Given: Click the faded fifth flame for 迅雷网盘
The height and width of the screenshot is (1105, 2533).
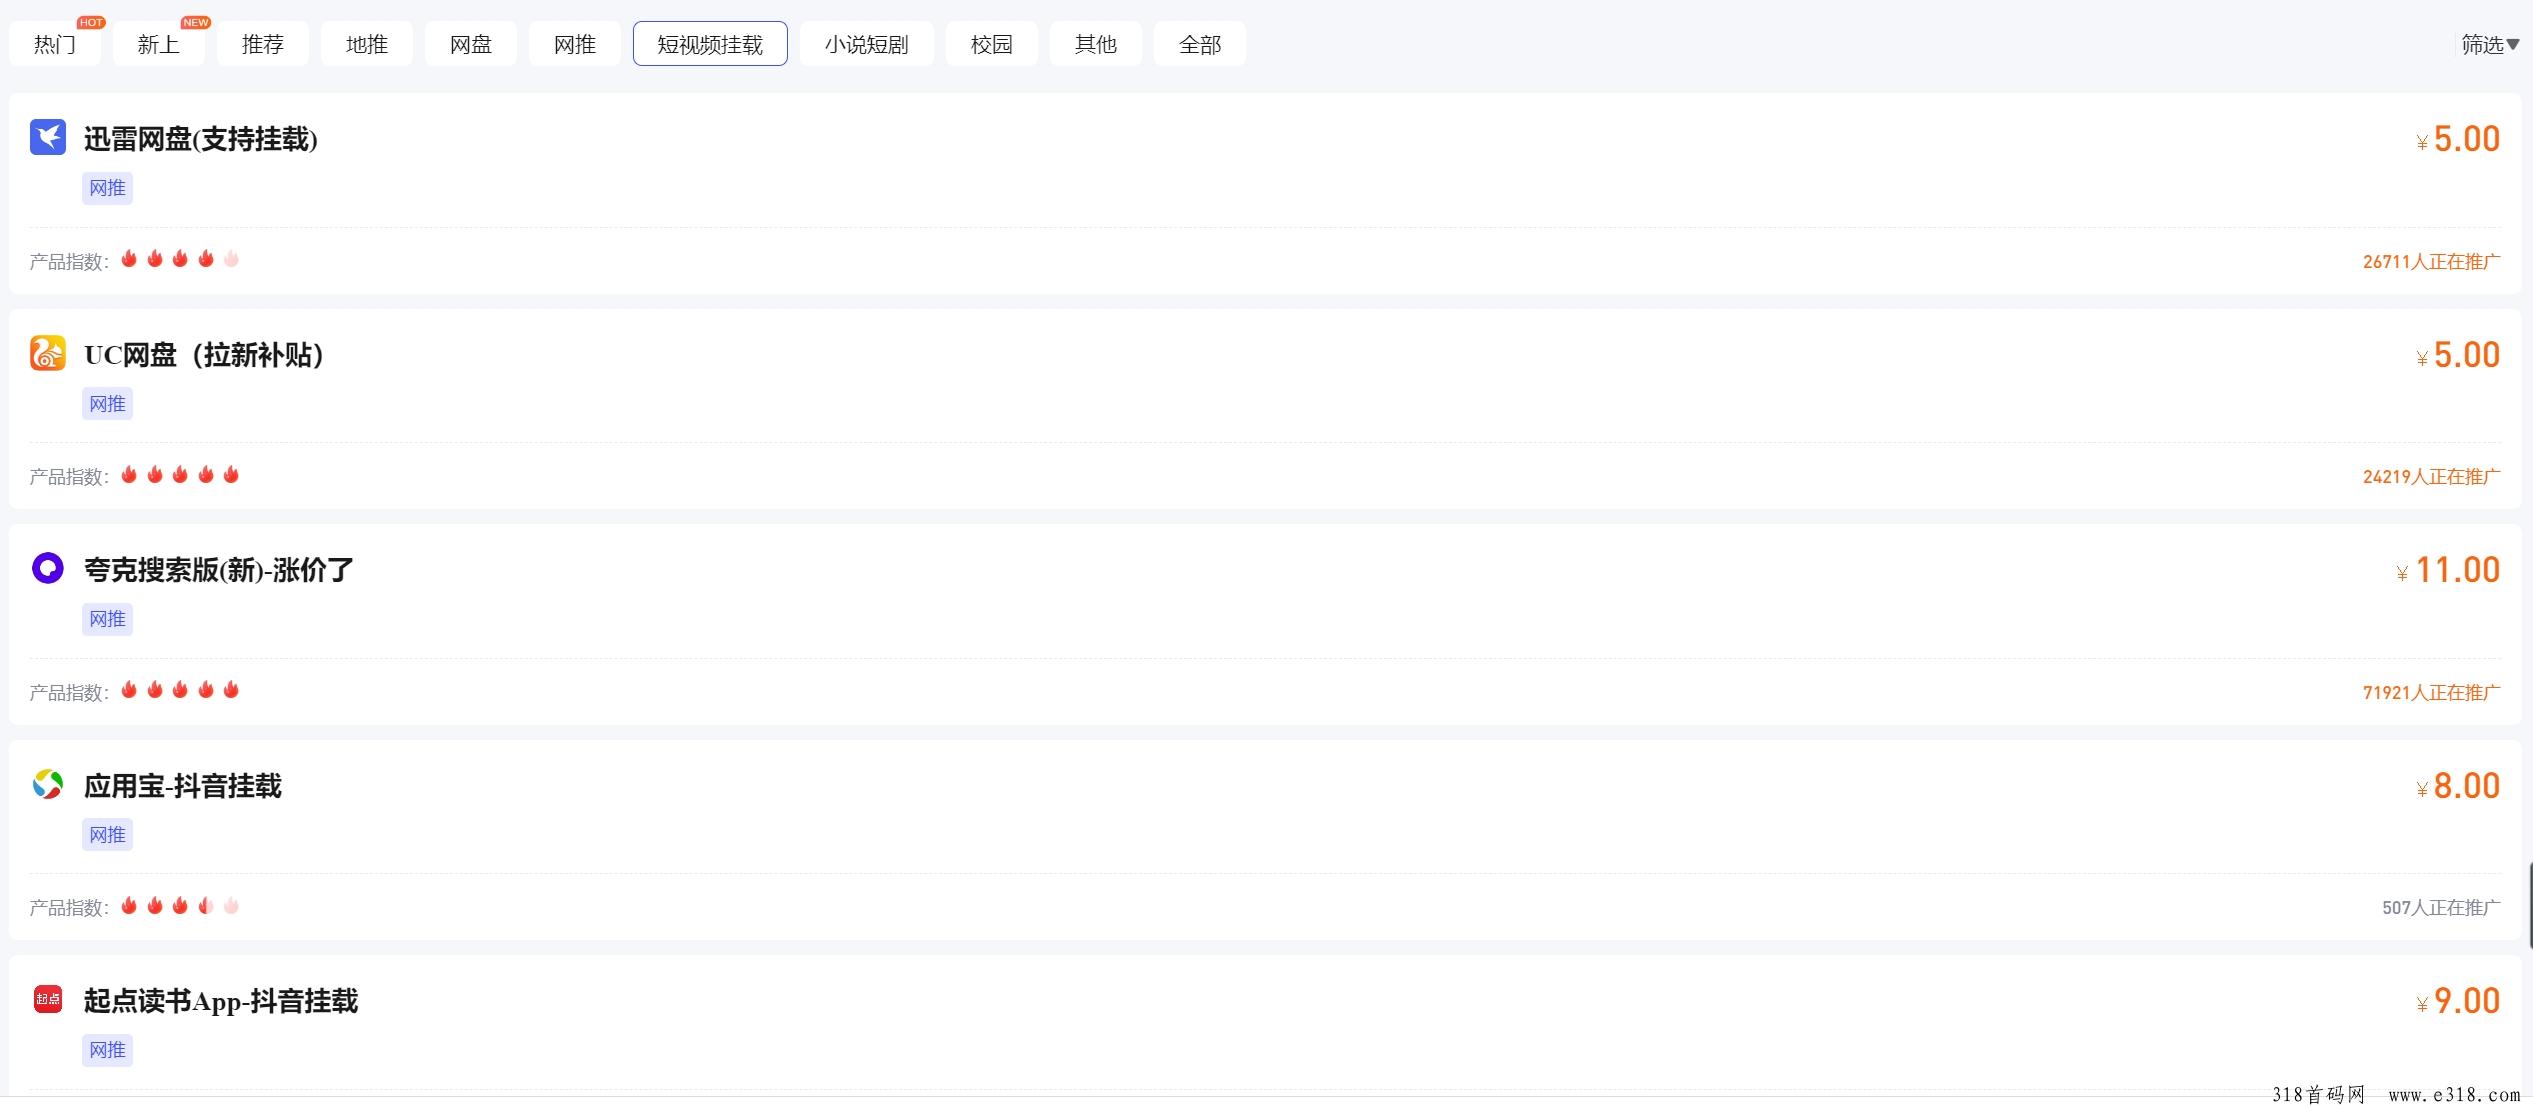Looking at the screenshot, I should click(x=231, y=259).
